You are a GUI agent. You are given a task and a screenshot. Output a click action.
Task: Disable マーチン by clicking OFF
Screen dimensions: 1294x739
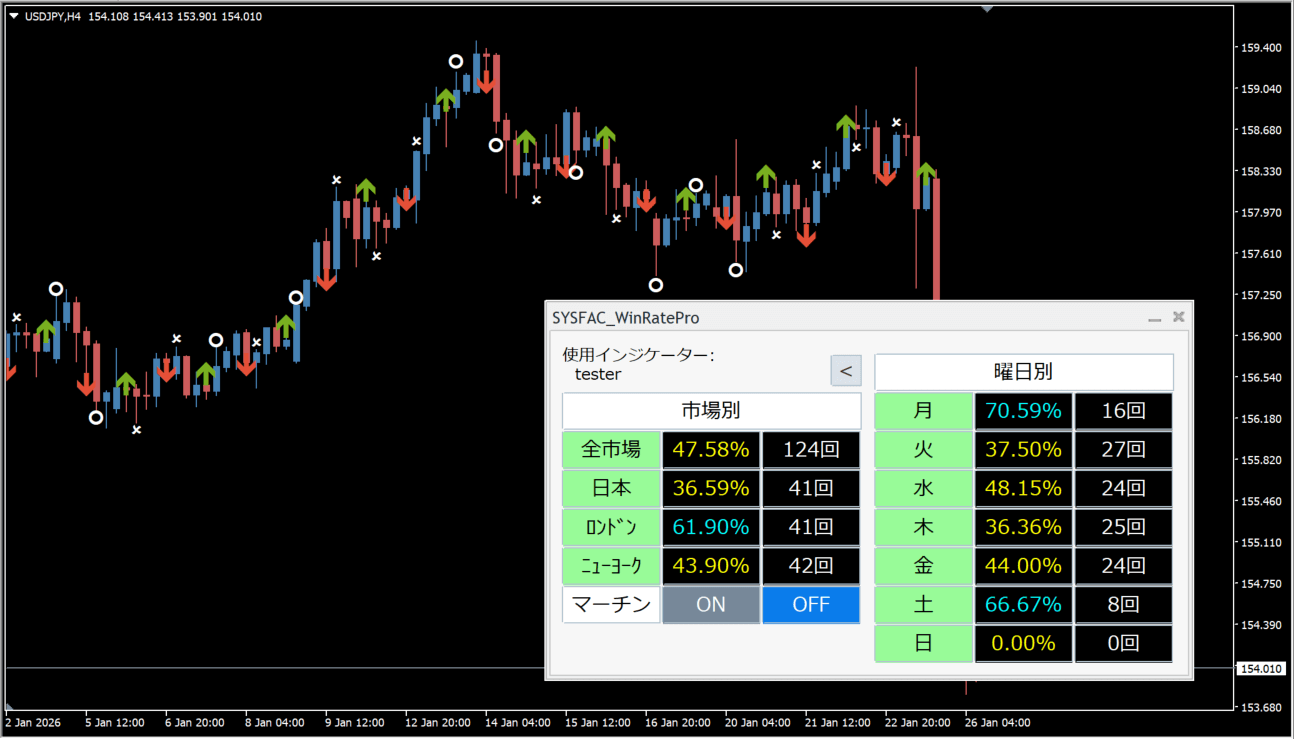click(811, 604)
